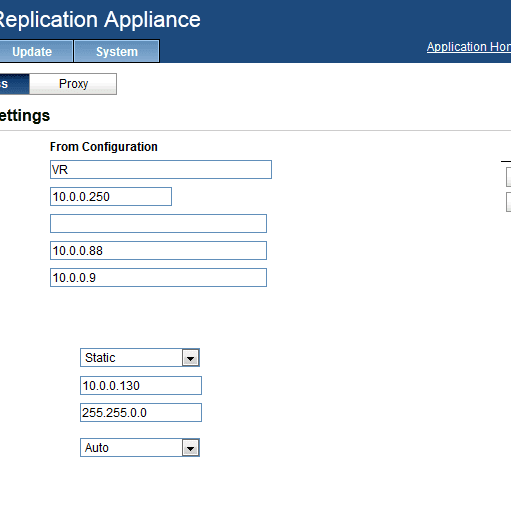Follow the Application Home link

[469, 47]
